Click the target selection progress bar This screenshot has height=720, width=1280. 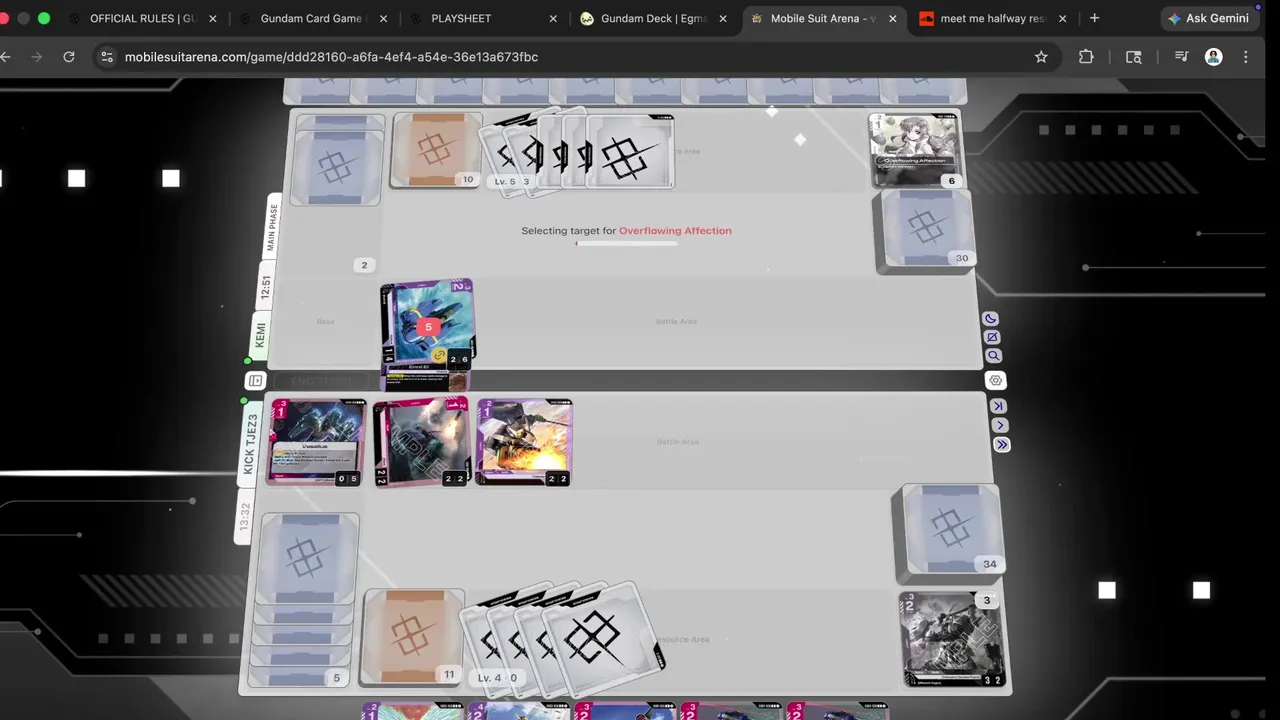click(x=626, y=243)
